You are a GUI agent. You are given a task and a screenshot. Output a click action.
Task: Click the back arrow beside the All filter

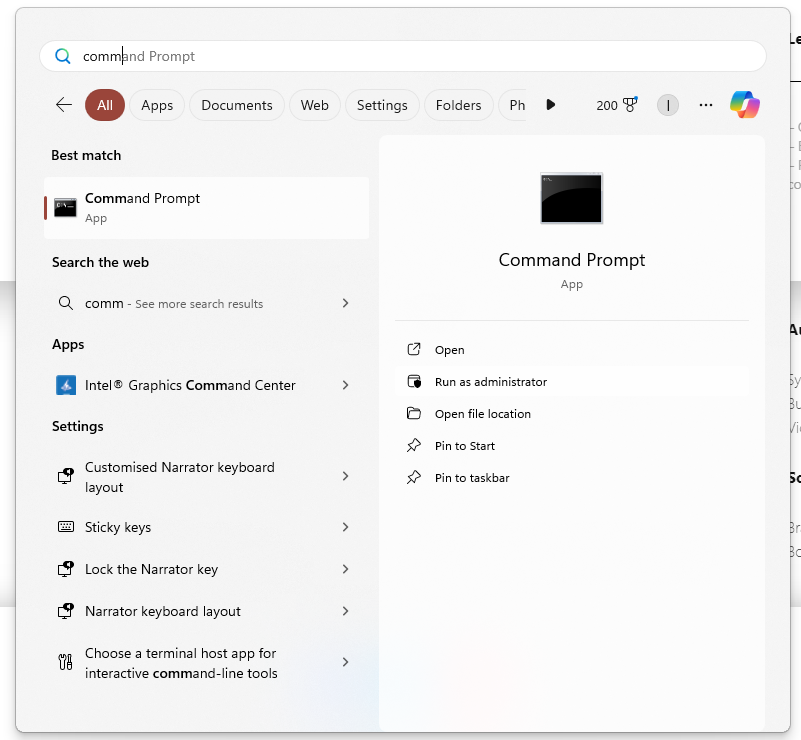pos(64,105)
